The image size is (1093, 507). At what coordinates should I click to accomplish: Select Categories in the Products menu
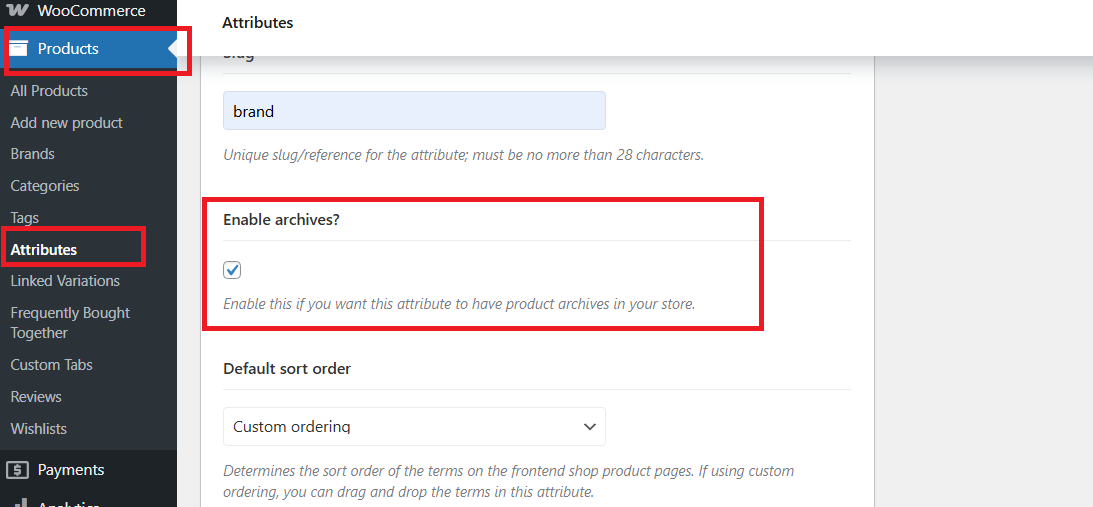[x=45, y=186]
